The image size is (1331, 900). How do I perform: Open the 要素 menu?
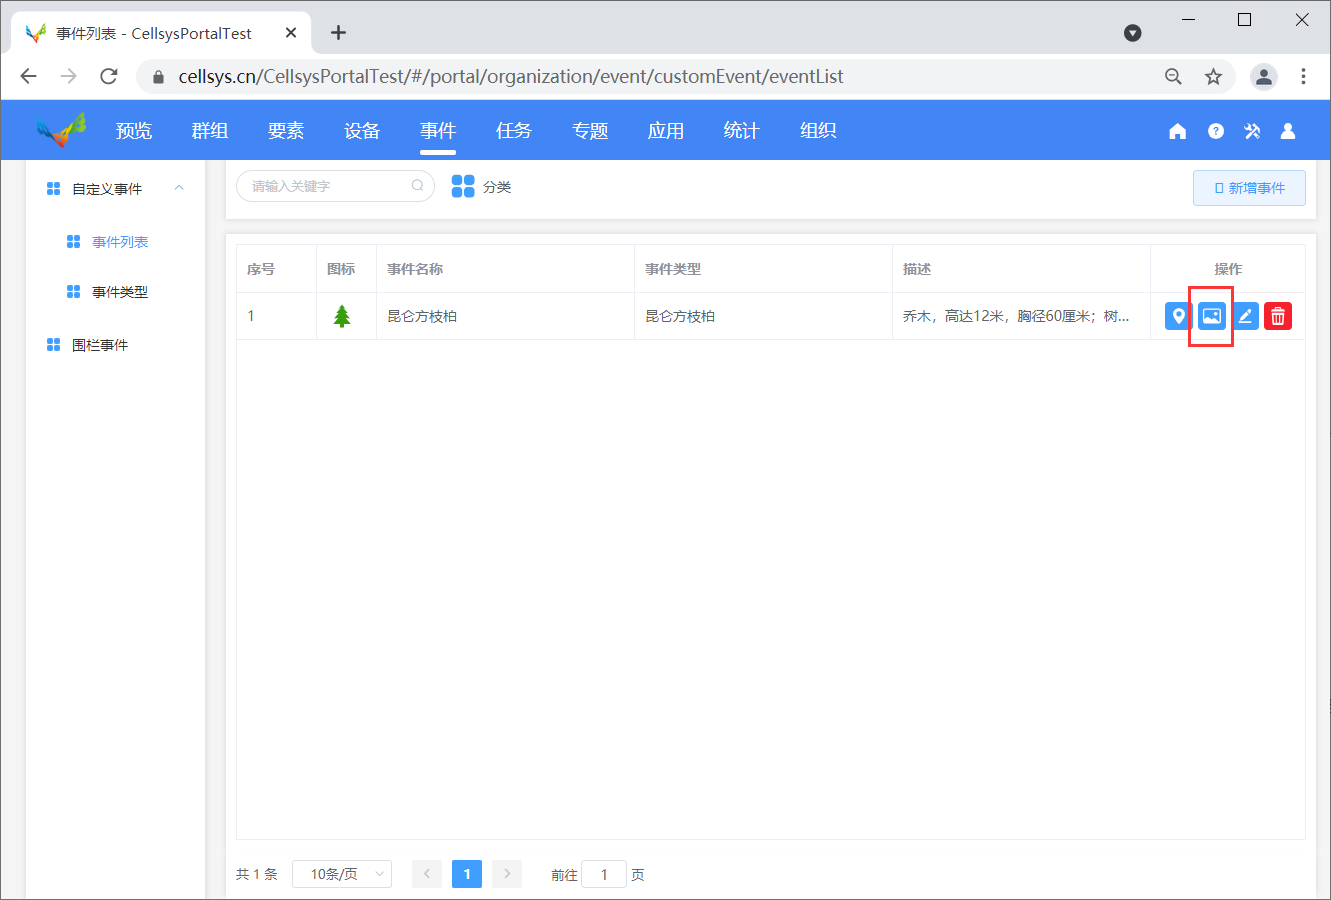pos(286,131)
